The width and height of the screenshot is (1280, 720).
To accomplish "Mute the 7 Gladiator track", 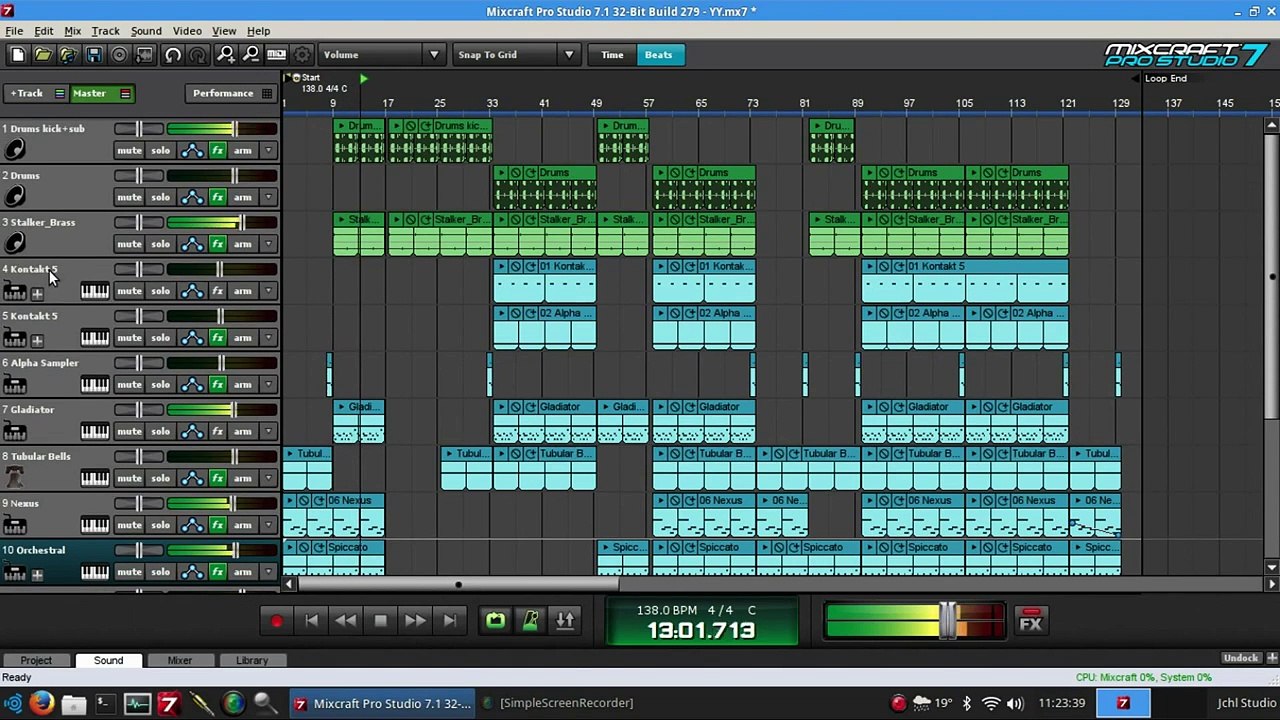I will [129, 431].
